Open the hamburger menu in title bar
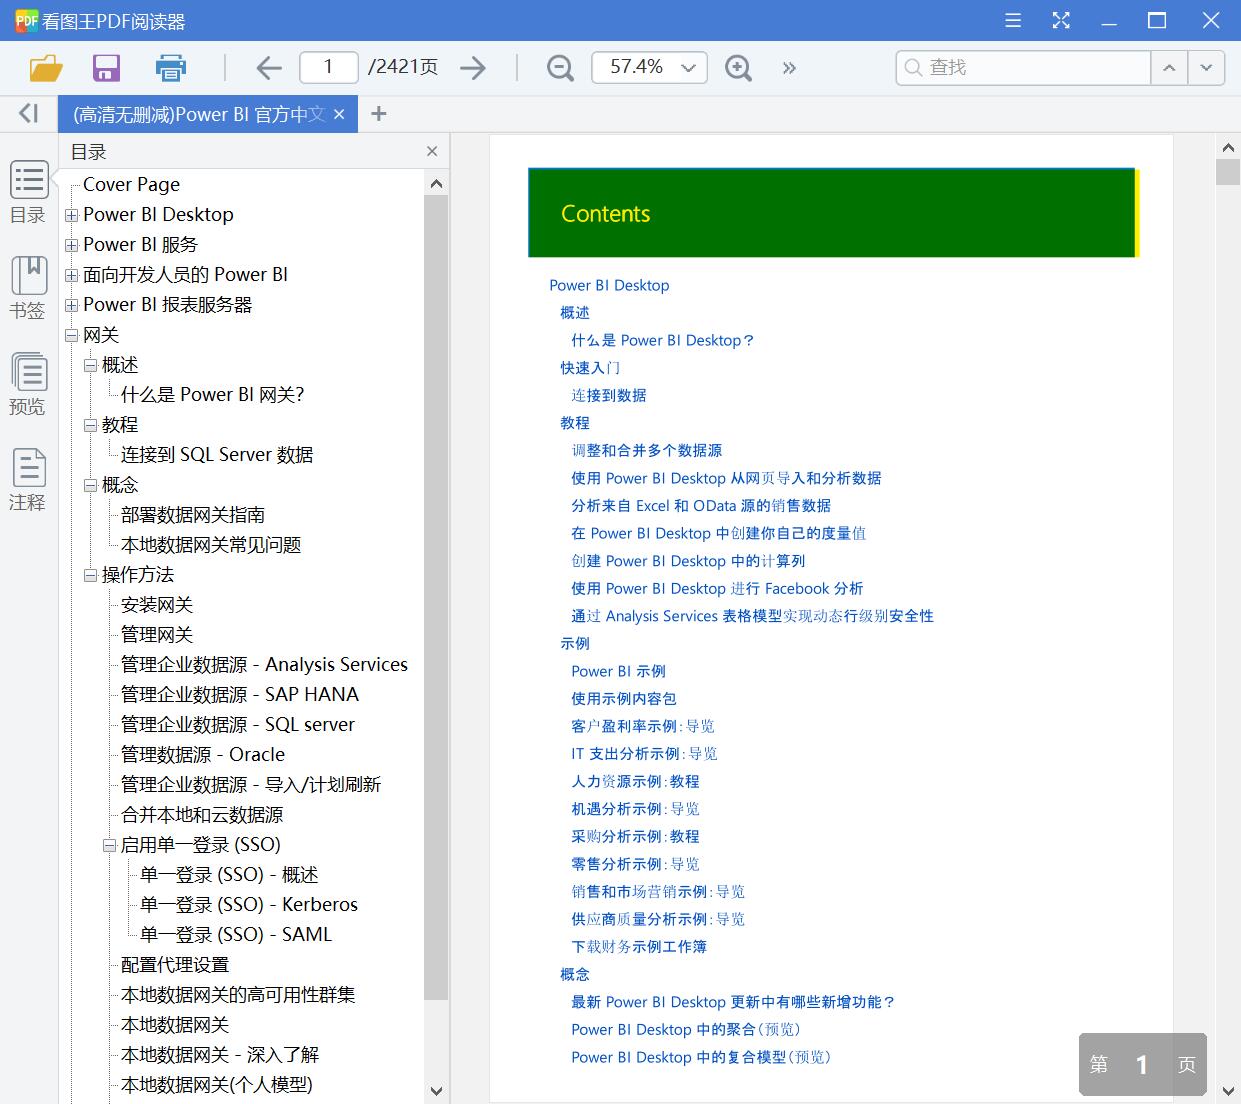The height and width of the screenshot is (1104, 1241). (1013, 20)
